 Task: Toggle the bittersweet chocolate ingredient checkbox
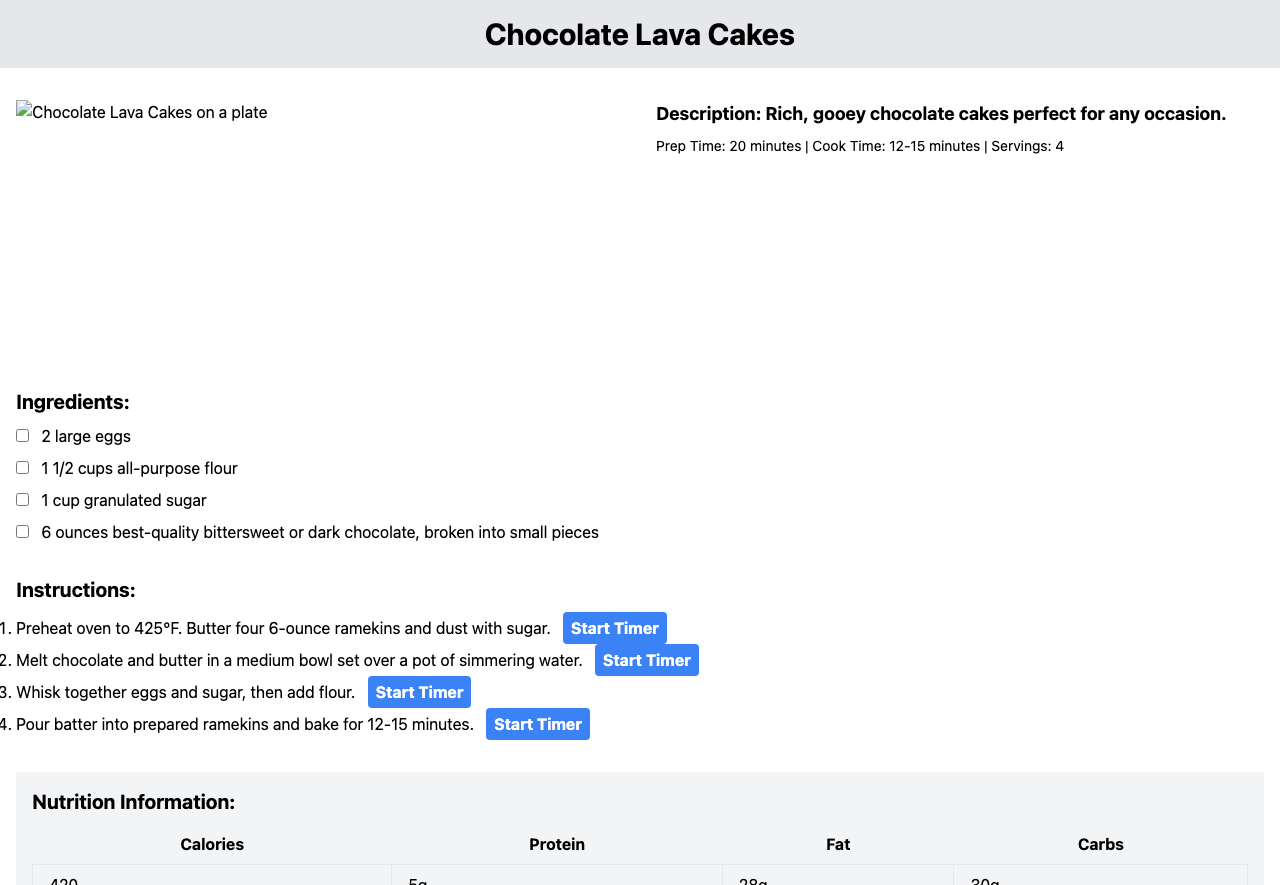(23, 532)
